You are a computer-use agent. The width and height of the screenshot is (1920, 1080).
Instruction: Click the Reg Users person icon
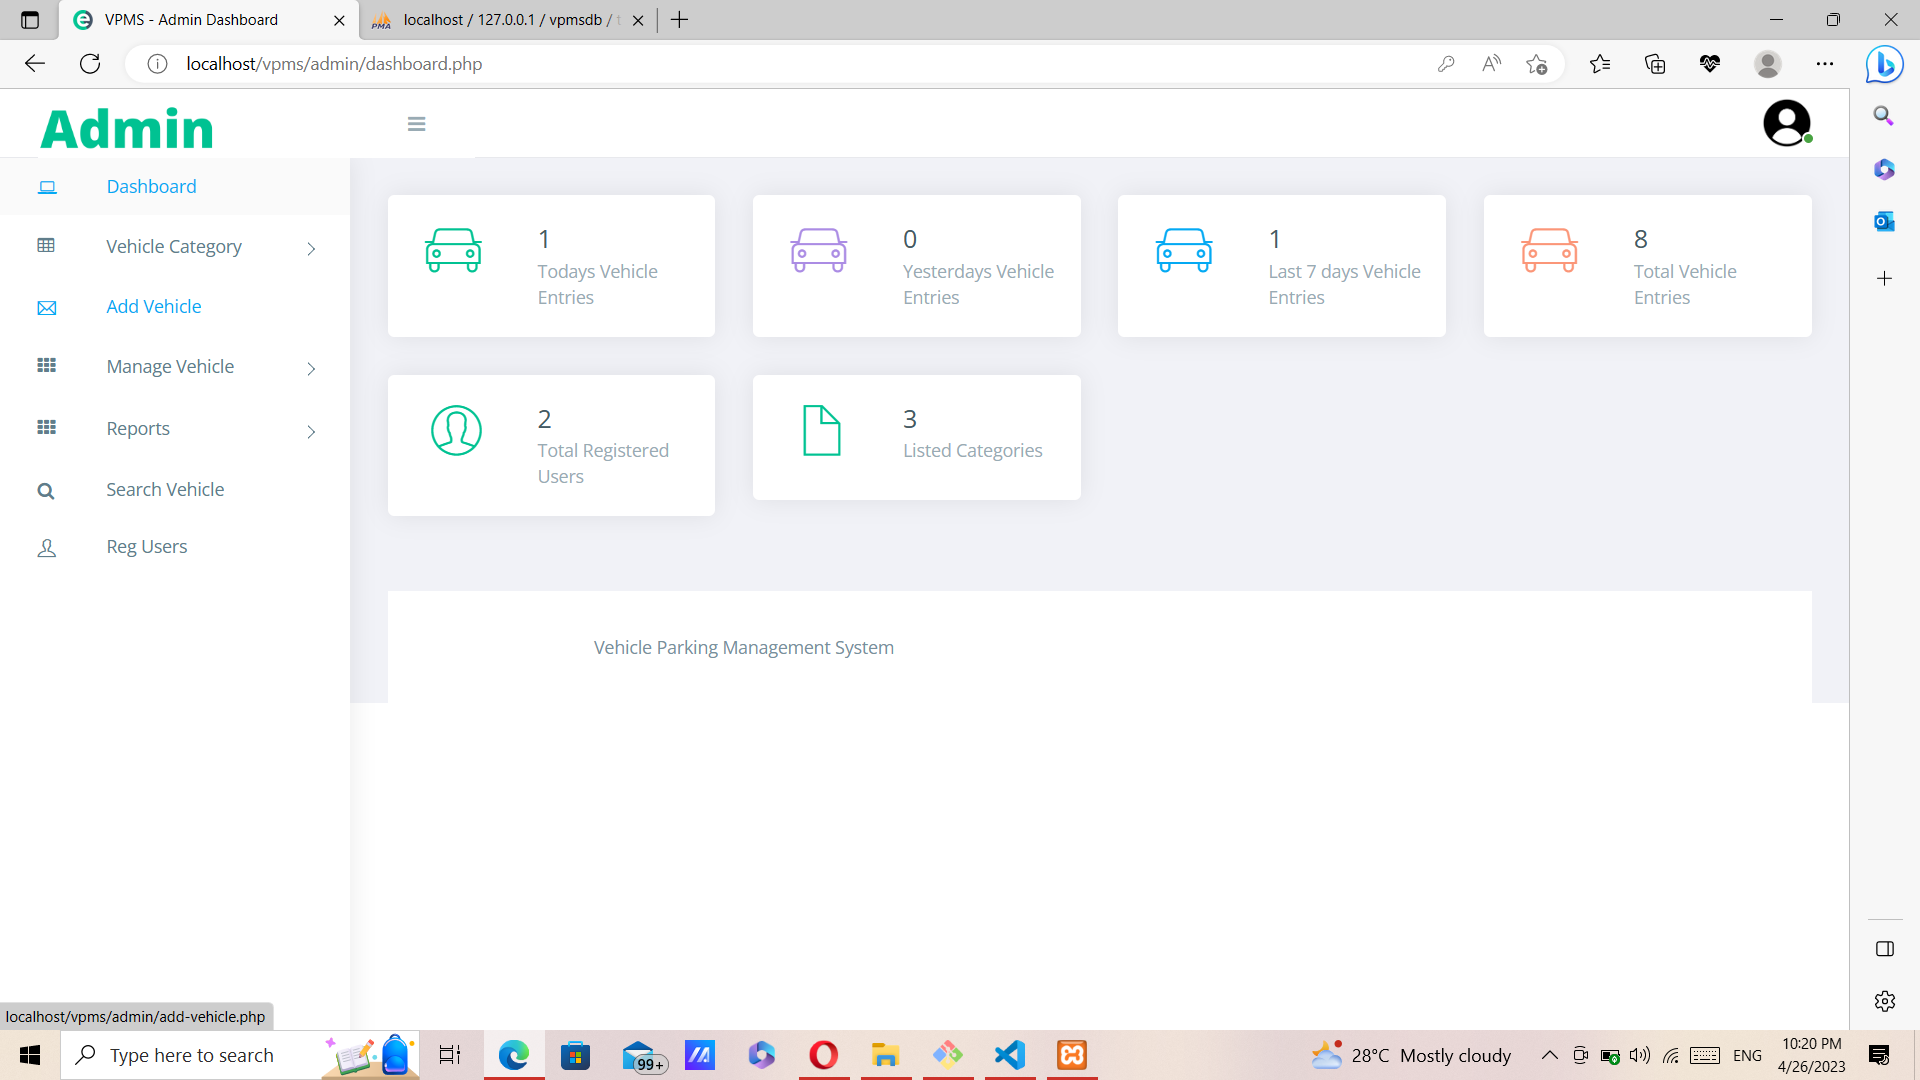(x=46, y=547)
